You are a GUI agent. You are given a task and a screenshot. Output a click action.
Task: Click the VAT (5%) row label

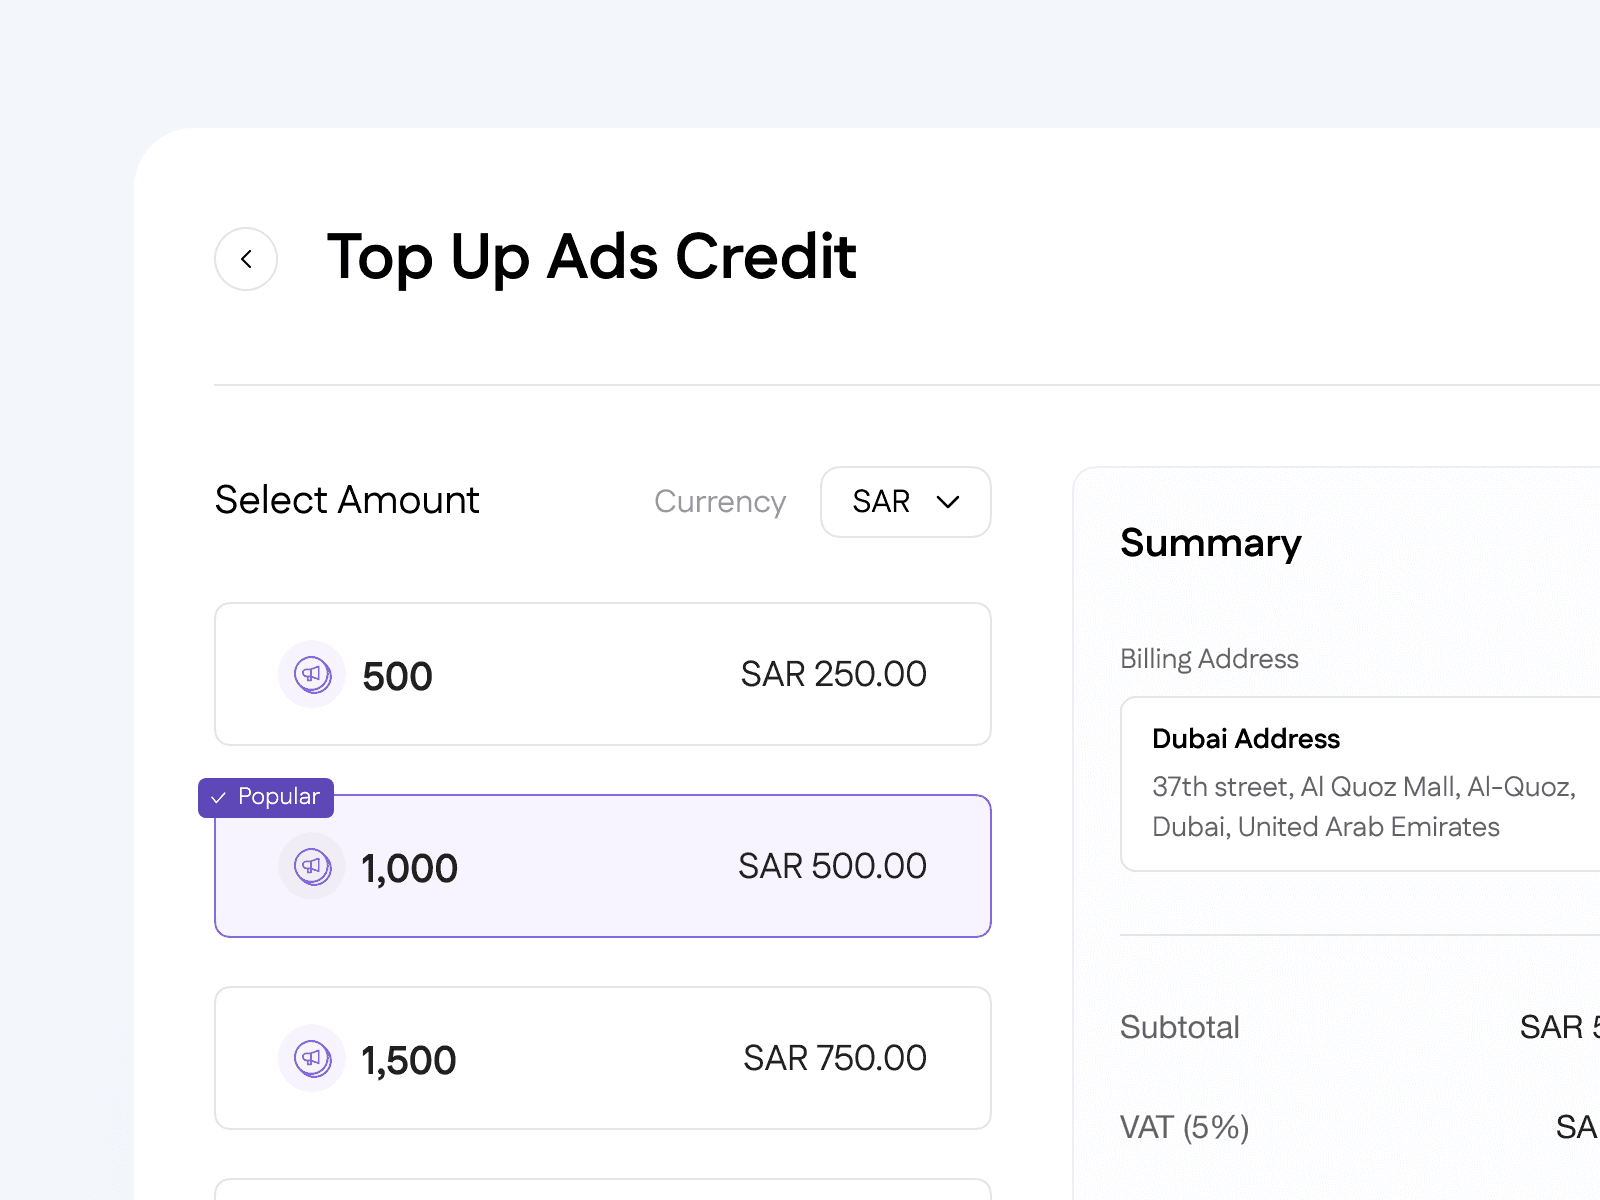coord(1185,1128)
